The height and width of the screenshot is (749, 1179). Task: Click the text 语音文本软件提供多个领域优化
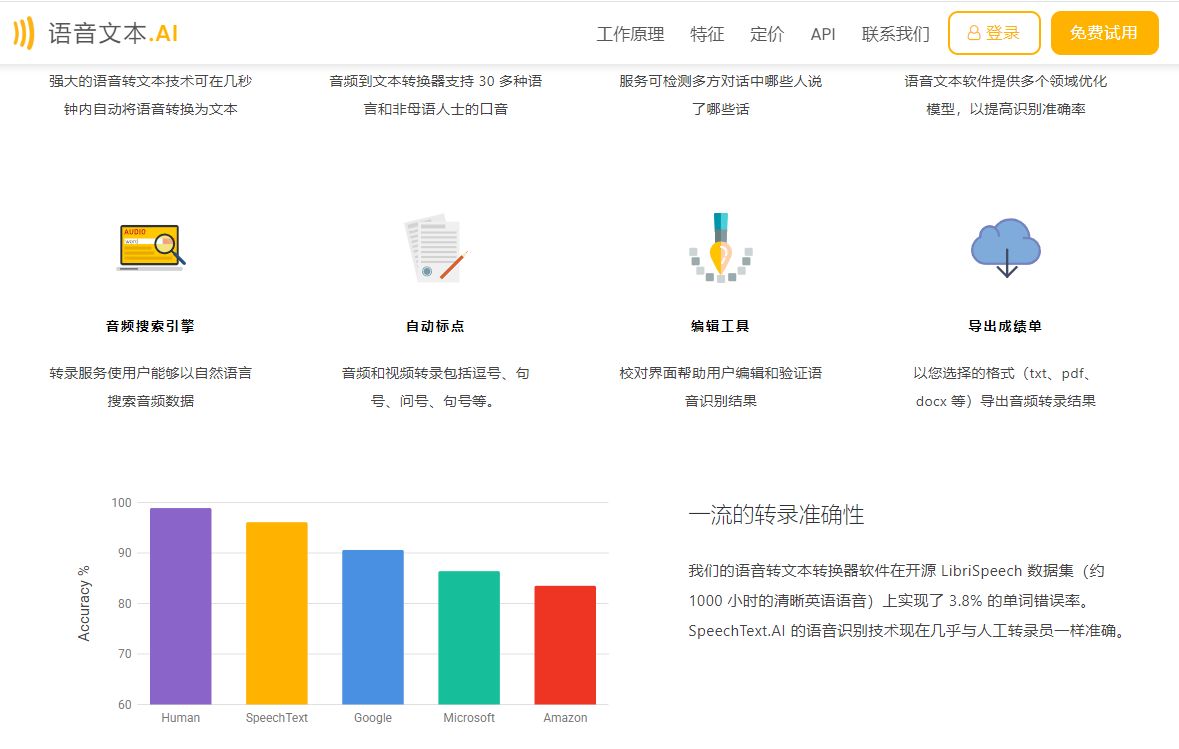point(1005,80)
